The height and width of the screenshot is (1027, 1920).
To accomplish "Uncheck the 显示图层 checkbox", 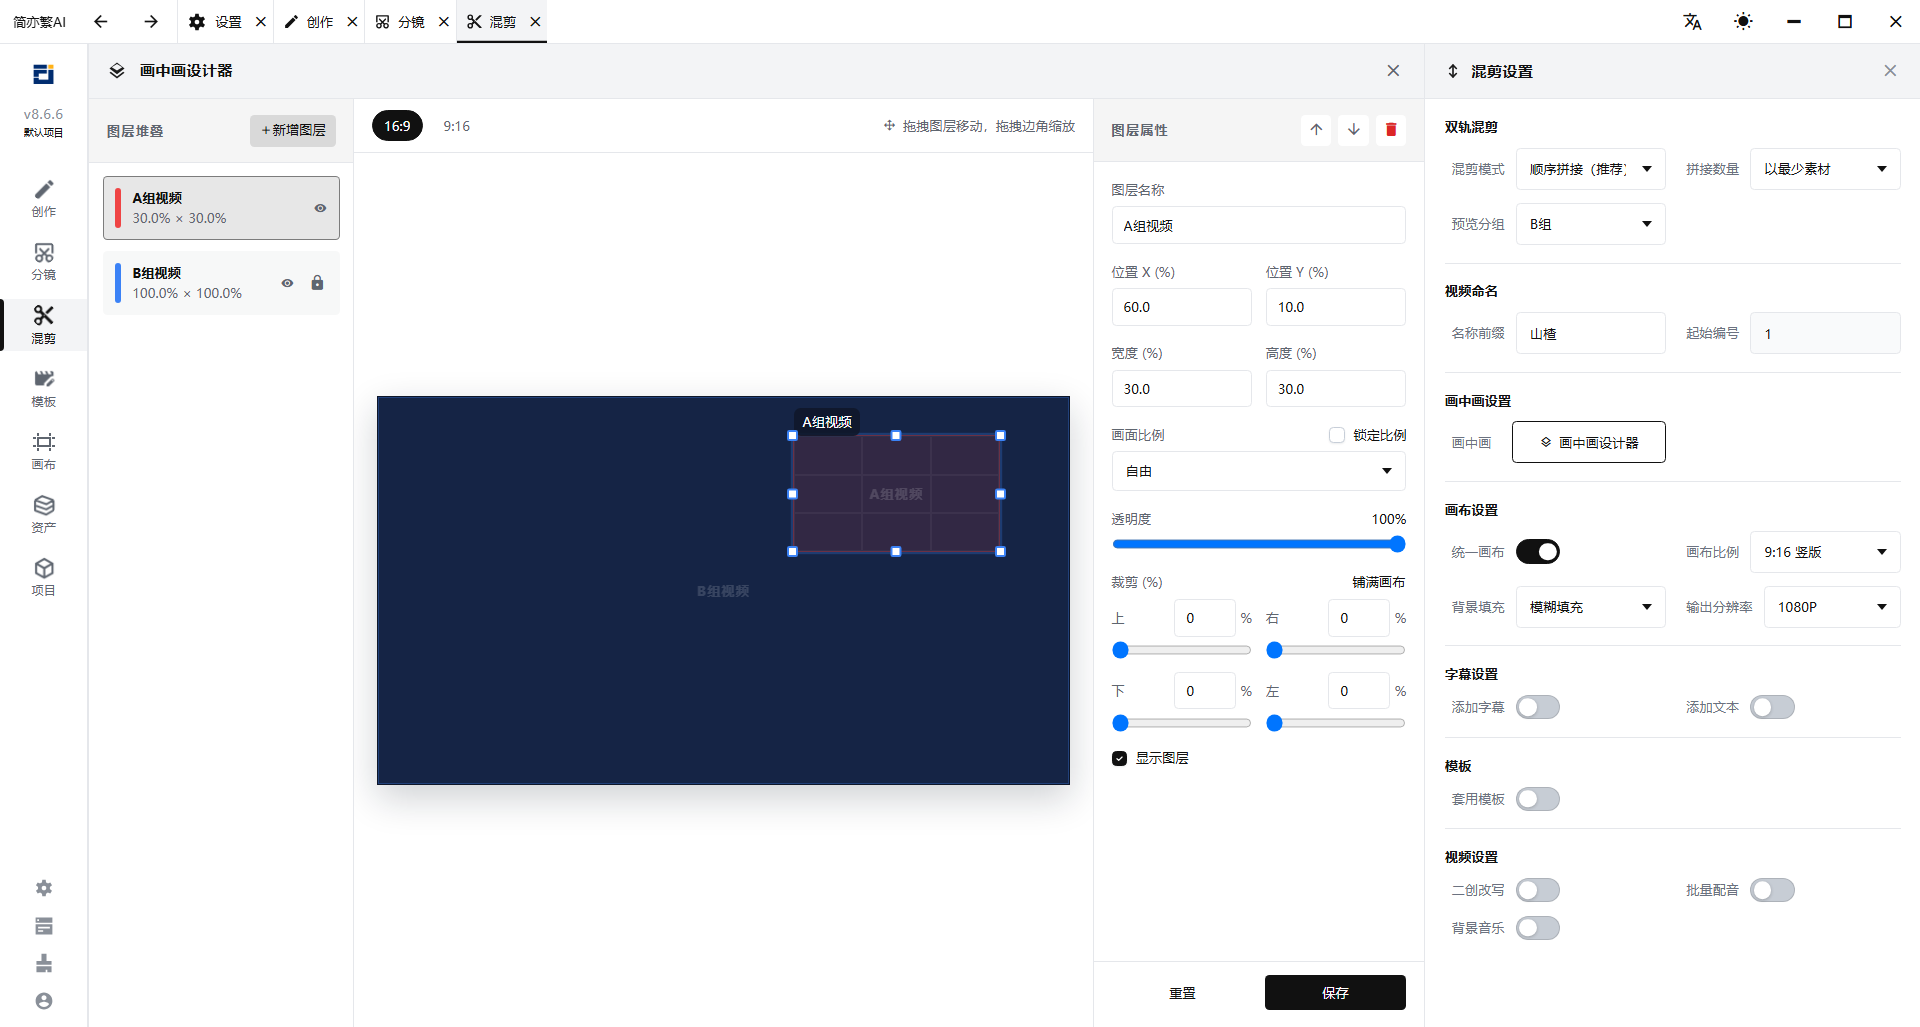I will [x=1120, y=758].
